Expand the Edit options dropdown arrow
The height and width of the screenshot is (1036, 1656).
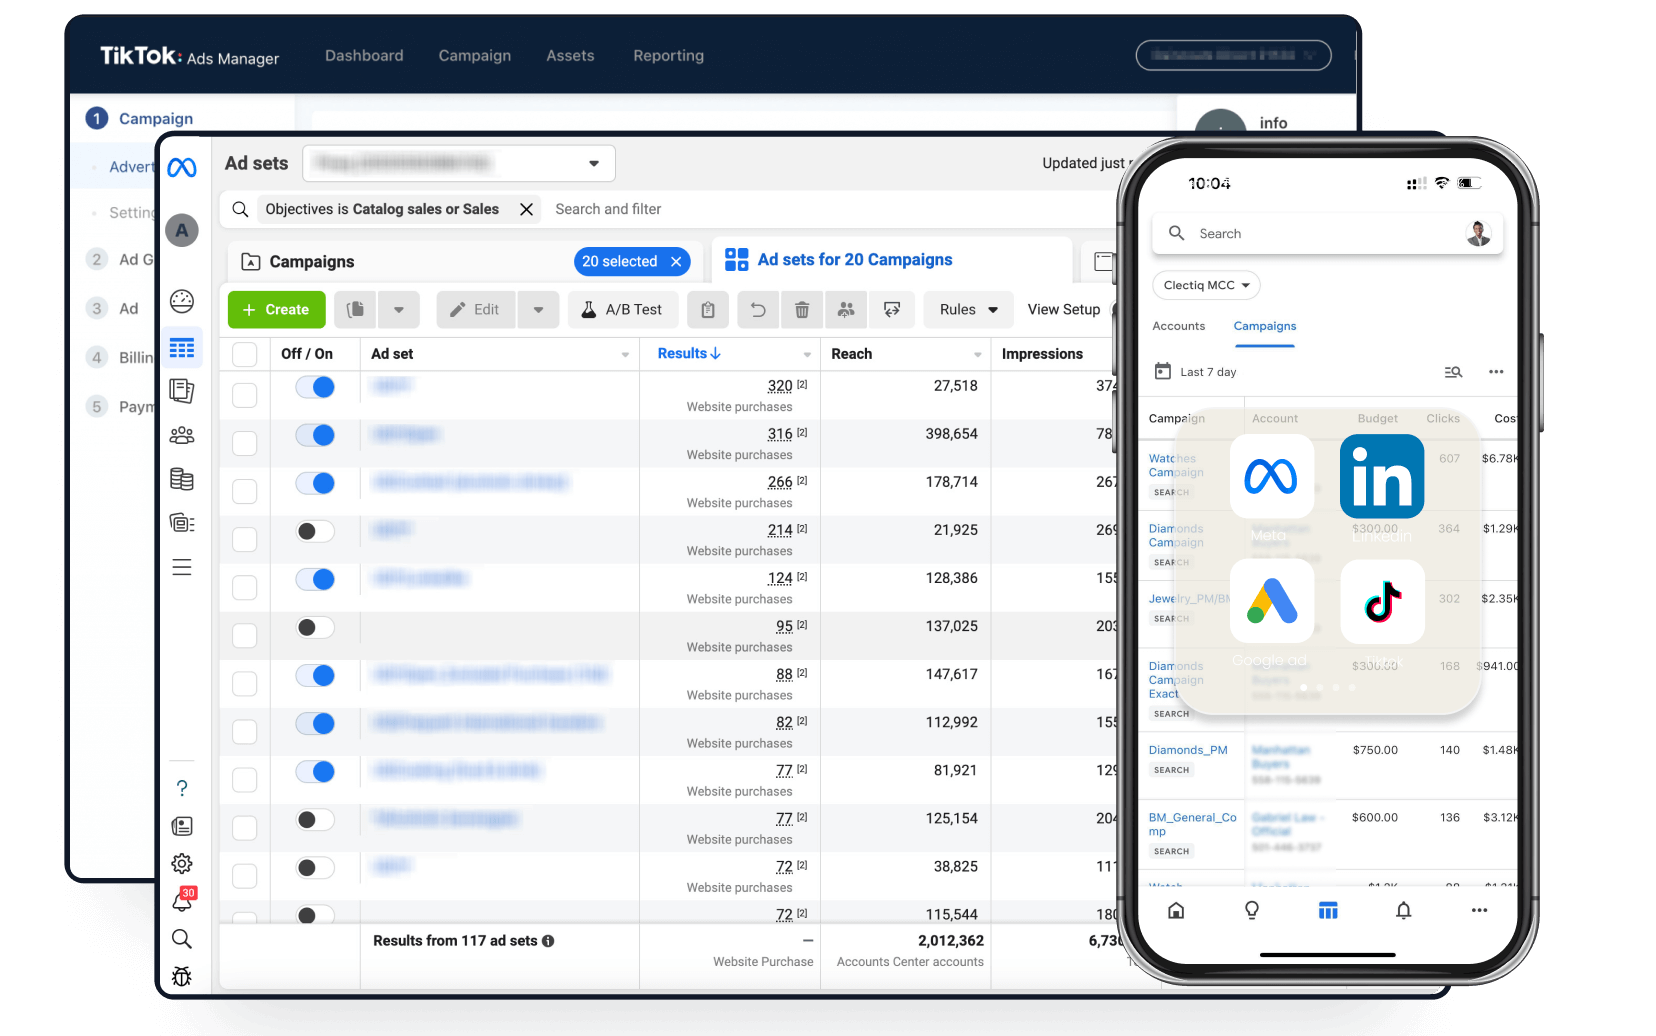click(538, 310)
